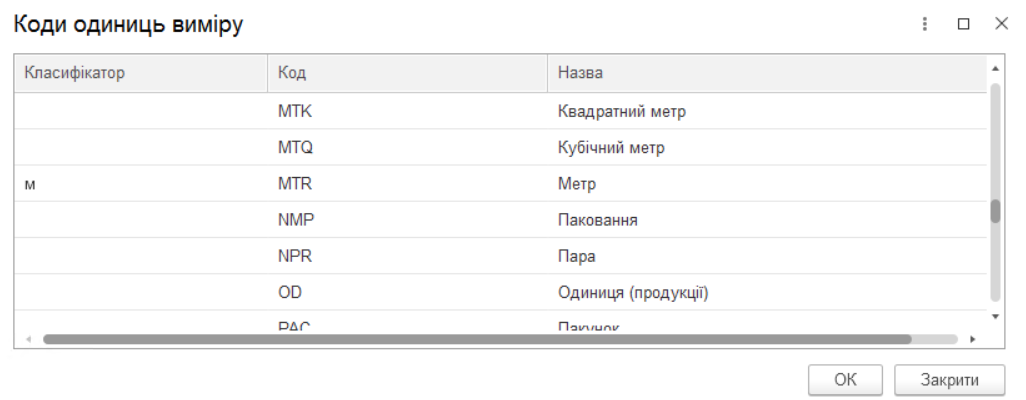This screenshot has width=1026, height=400.
Task: Sort by the Код column header
Action: click(x=408, y=73)
